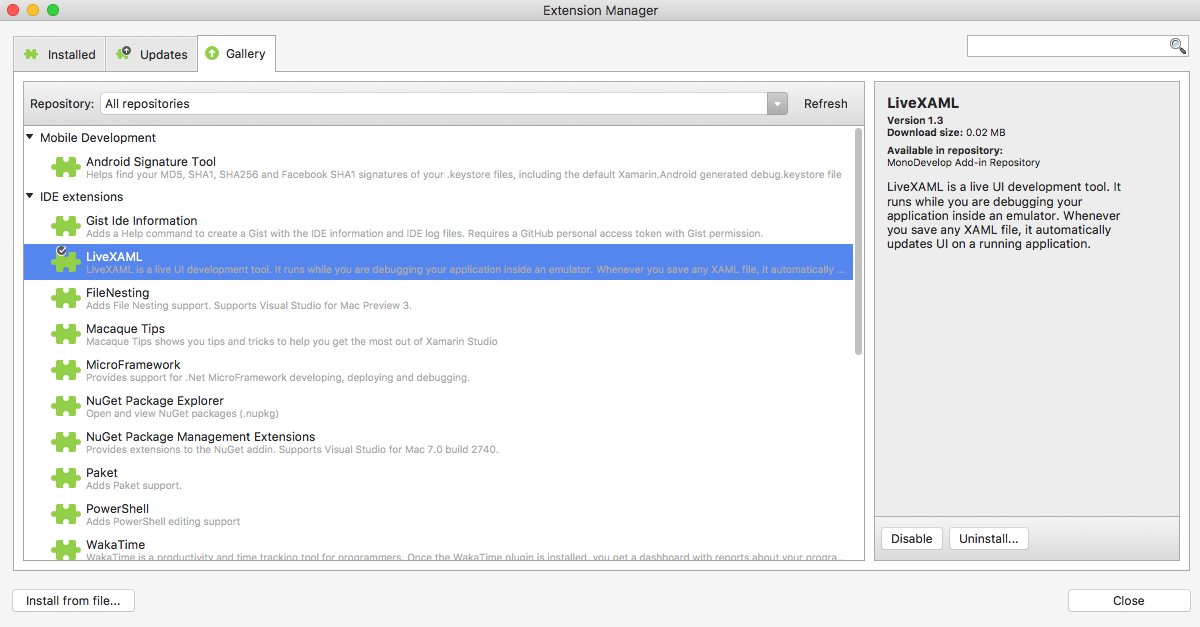Screen dimensions: 1200x627
Task: Switch to the Gallery tab
Action: coord(236,53)
